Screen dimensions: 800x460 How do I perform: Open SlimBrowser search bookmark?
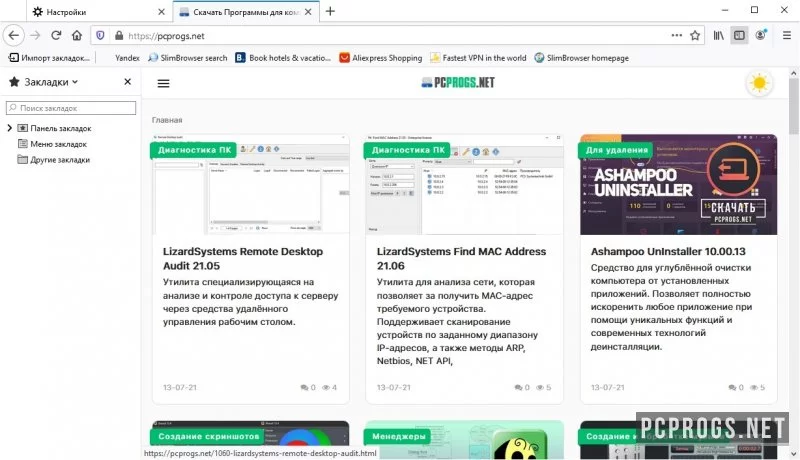click(188, 58)
